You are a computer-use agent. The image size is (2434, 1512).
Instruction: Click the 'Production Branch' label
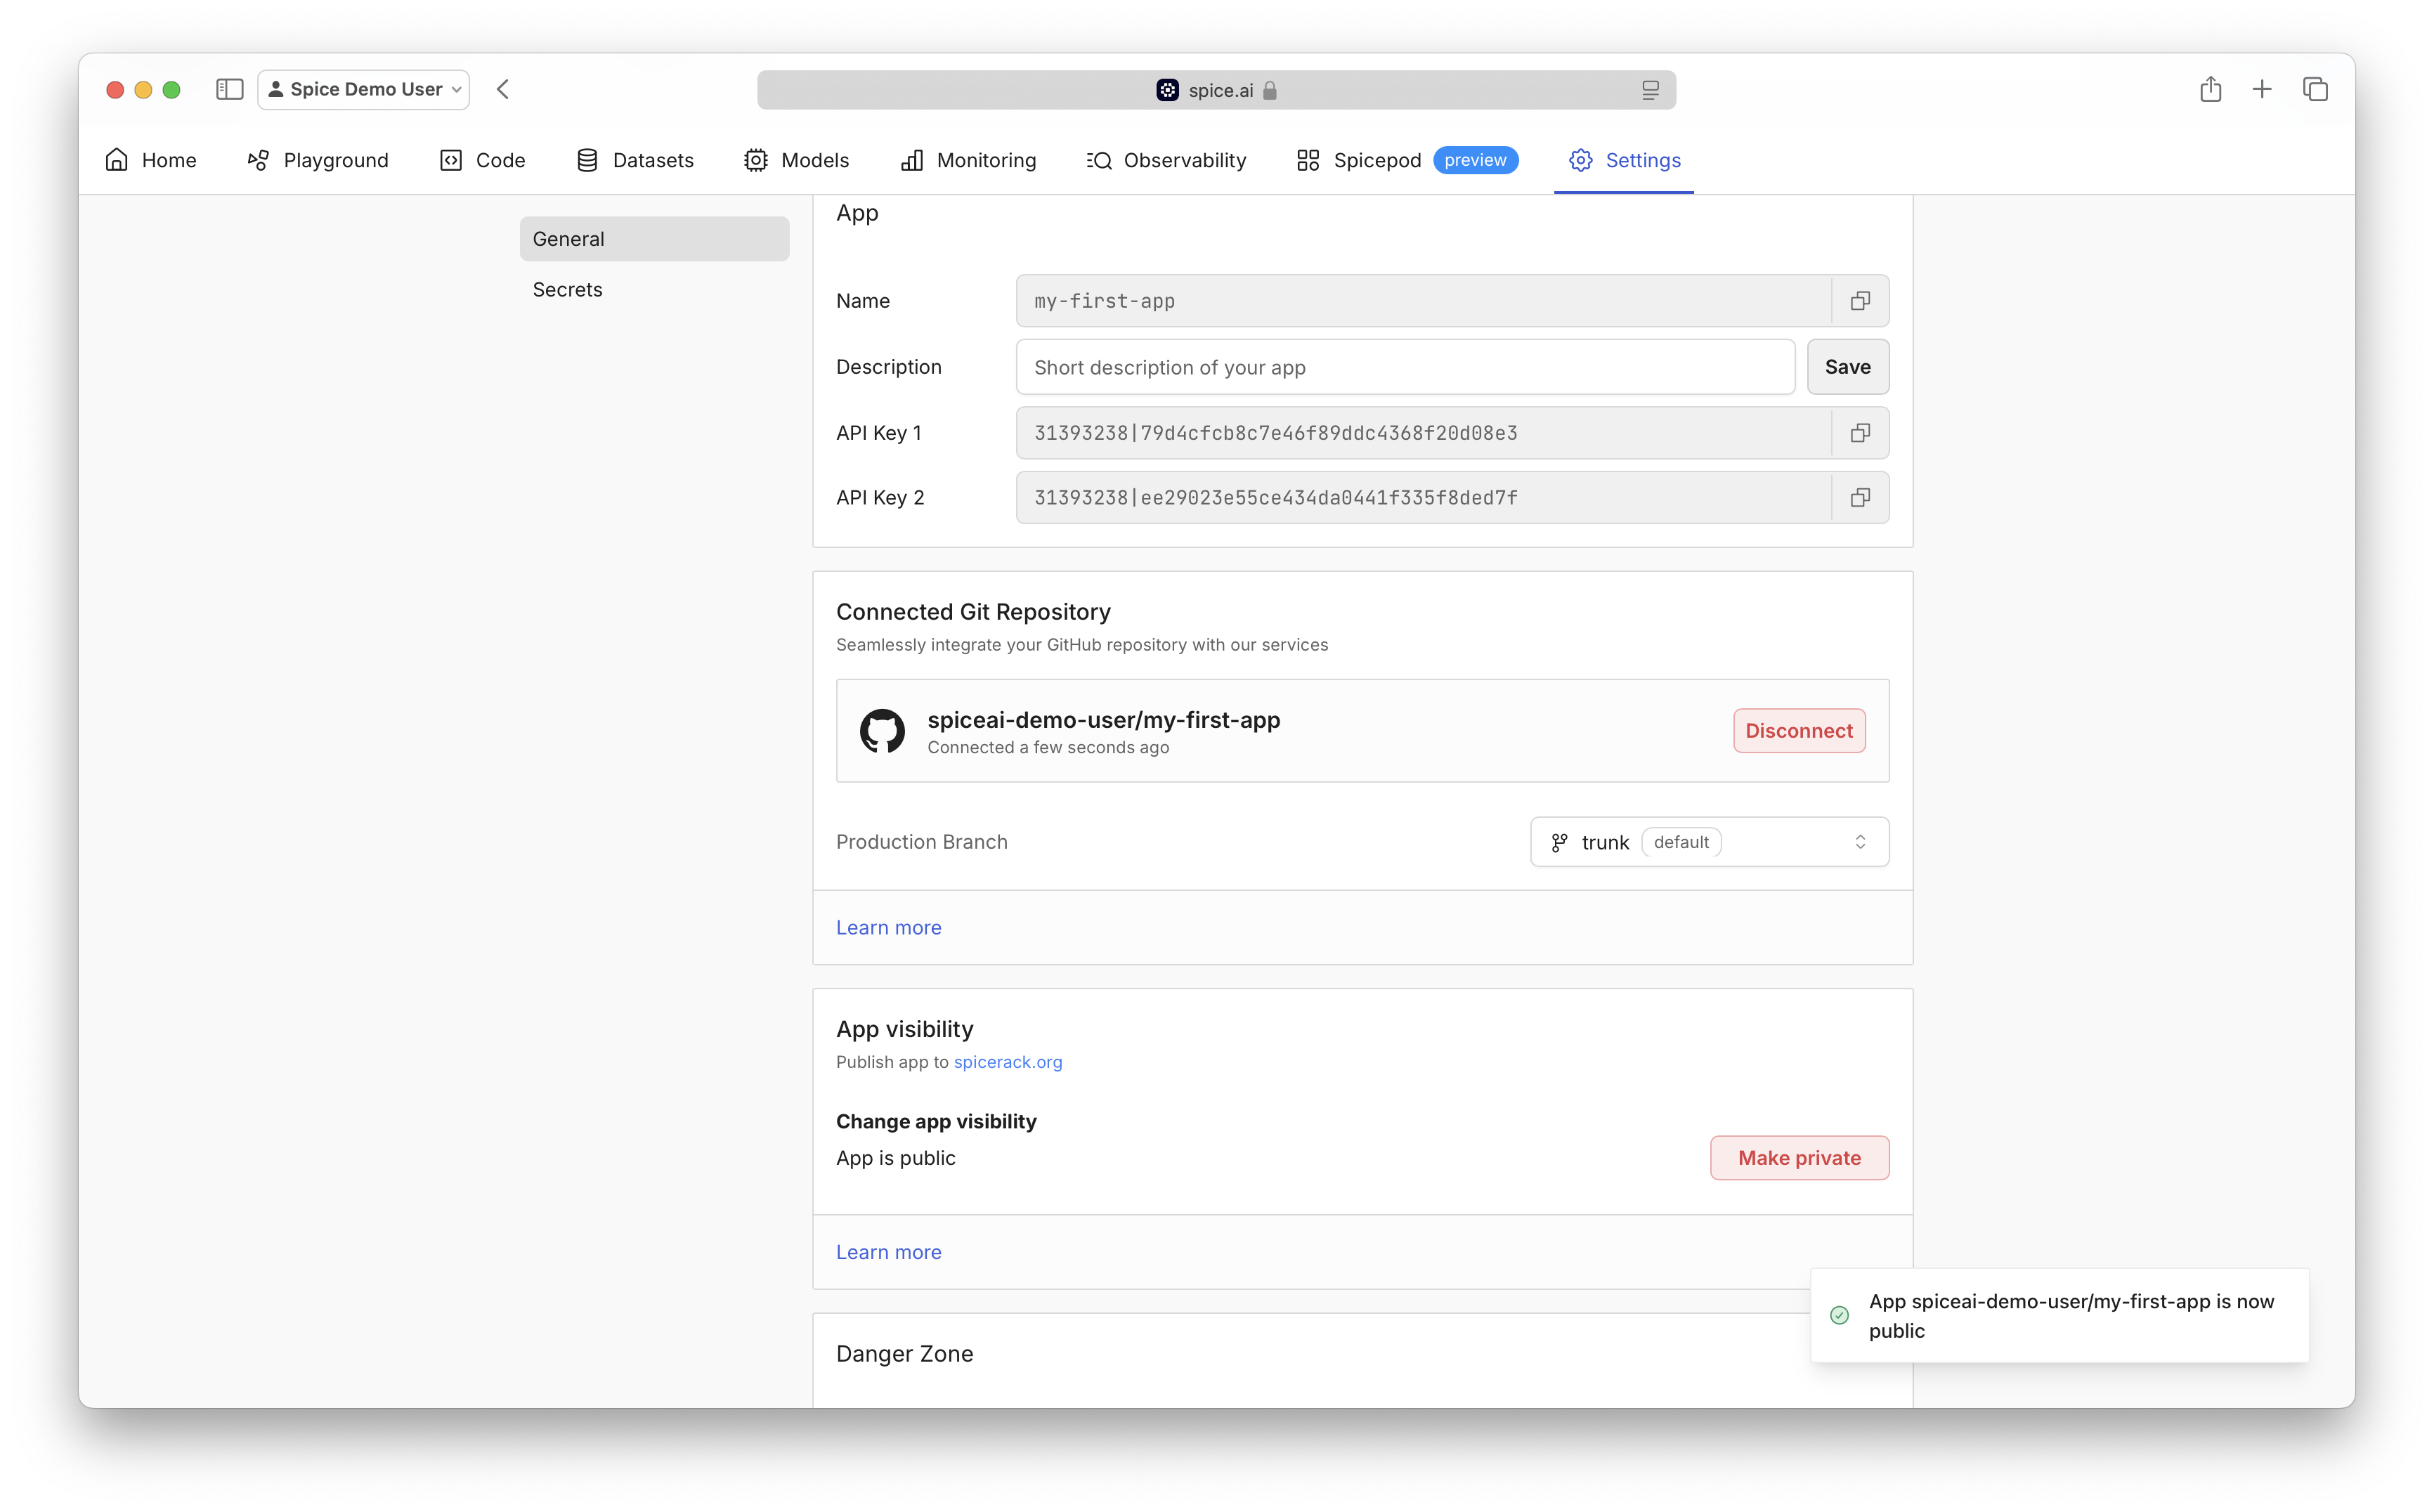pyautogui.click(x=921, y=842)
